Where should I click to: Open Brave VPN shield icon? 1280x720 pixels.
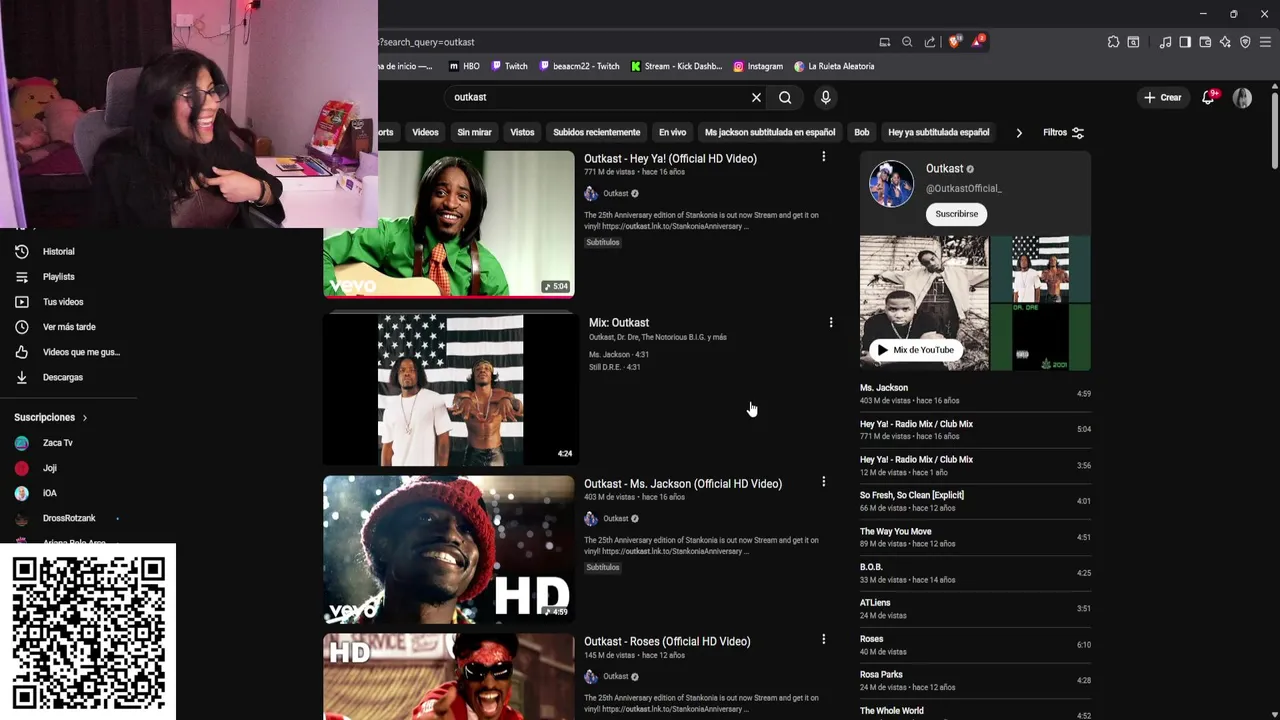click(x=1245, y=42)
